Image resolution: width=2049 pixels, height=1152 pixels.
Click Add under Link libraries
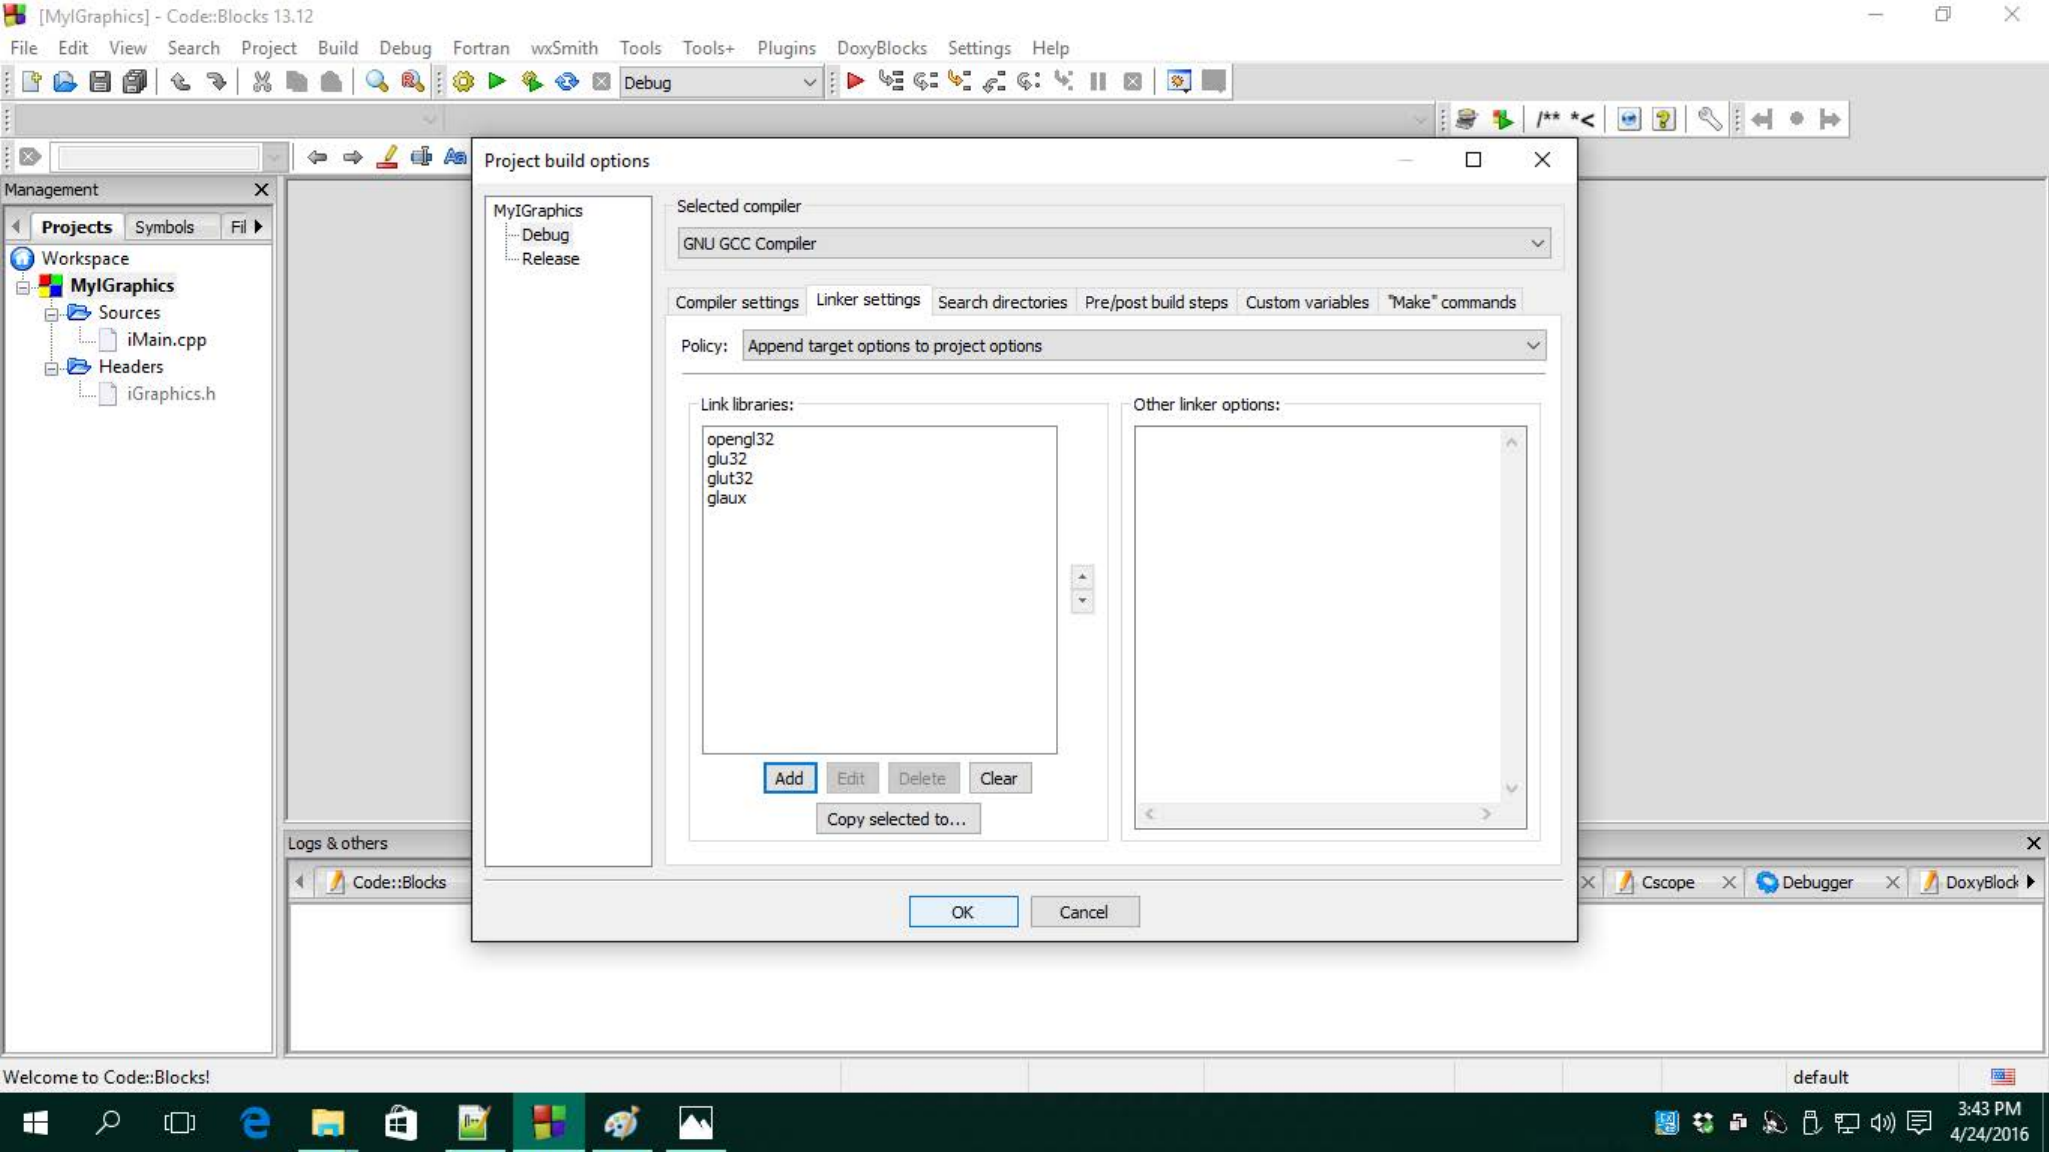(788, 778)
